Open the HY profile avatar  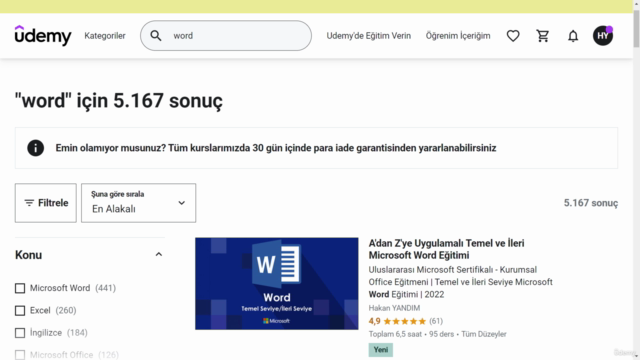pyautogui.click(x=603, y=36)
